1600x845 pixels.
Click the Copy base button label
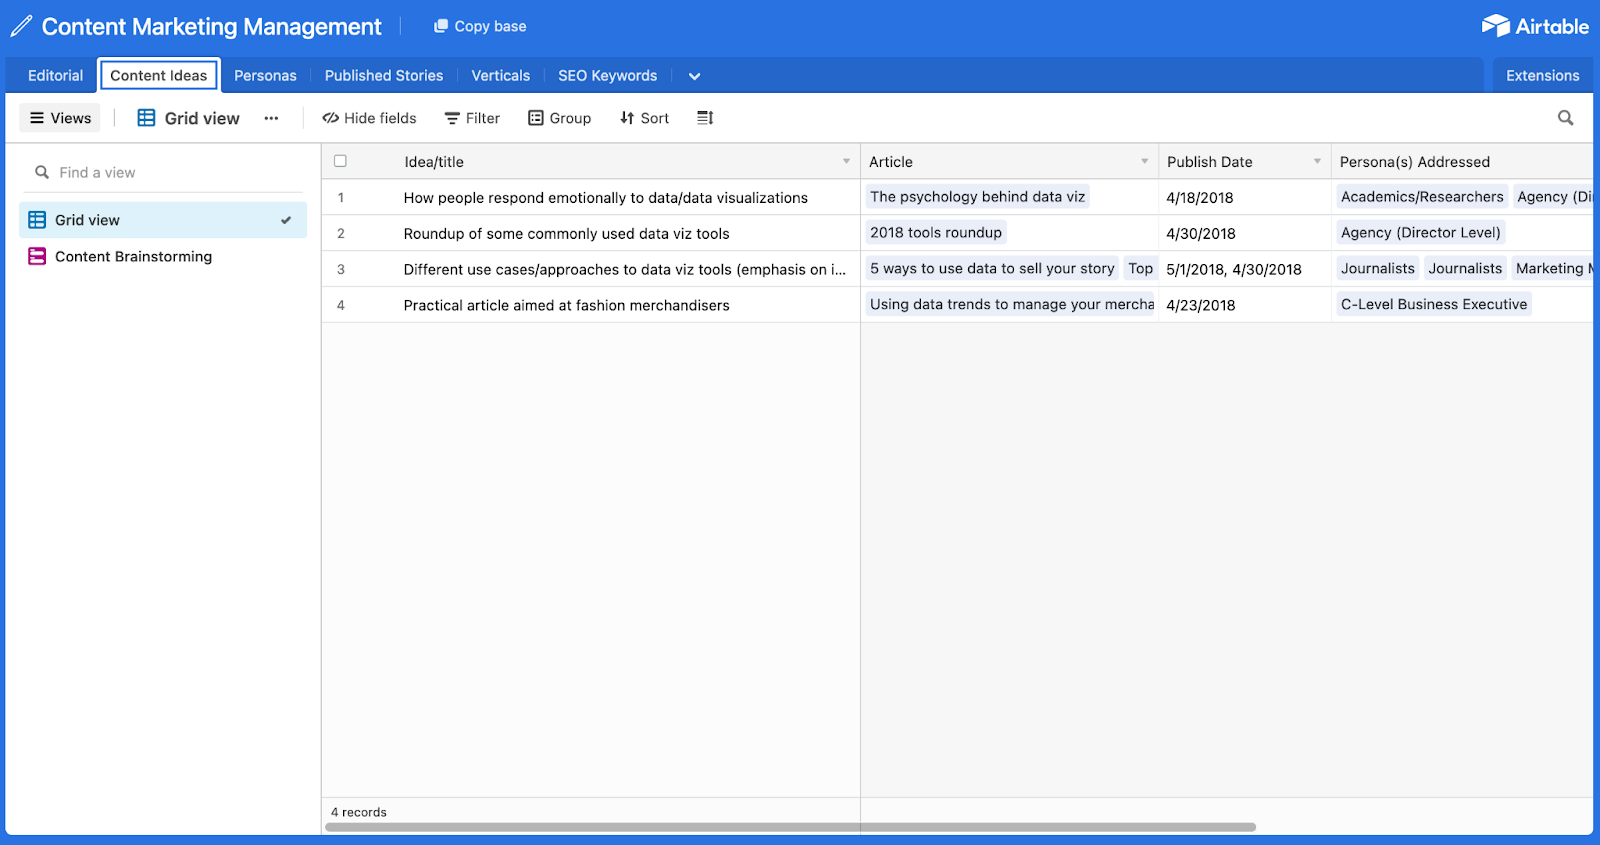coord(490,26)
